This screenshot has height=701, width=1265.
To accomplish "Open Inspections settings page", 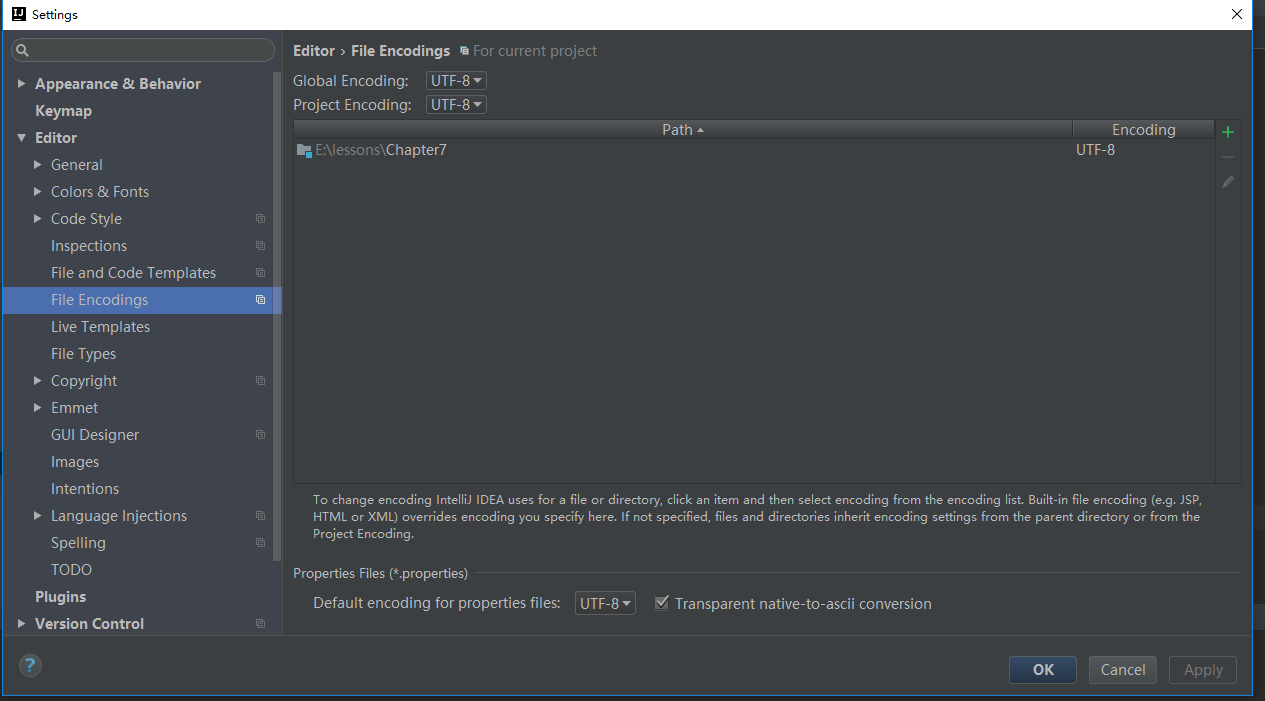I will 89,246.
